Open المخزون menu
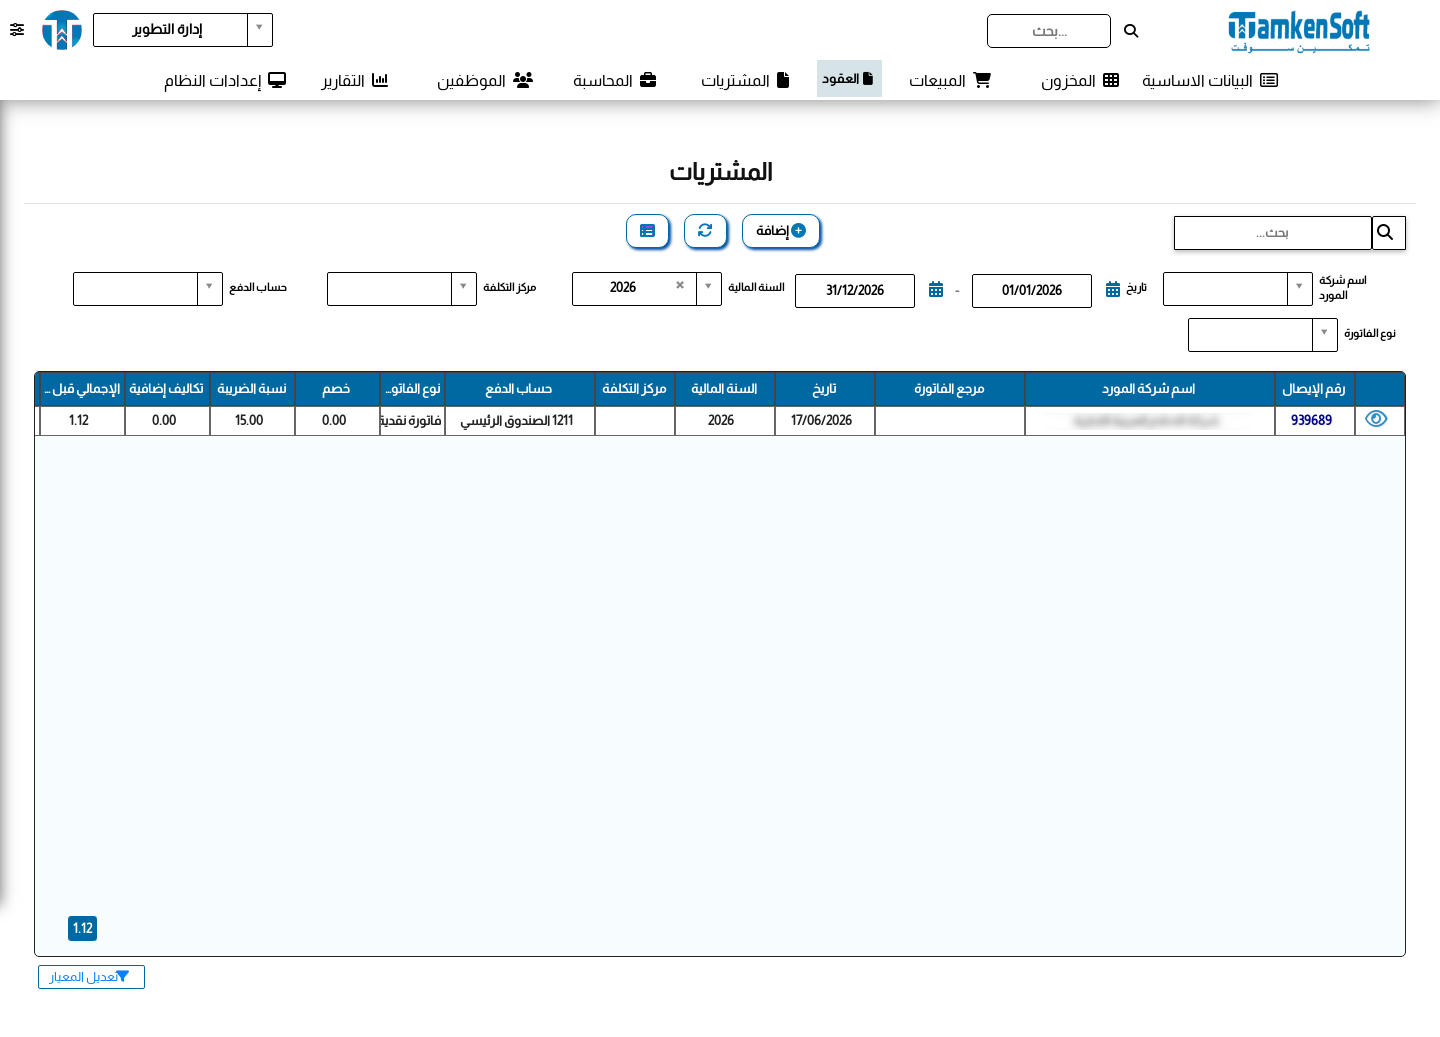This screenshot has height=1037, width=1440. [1080, 81]
